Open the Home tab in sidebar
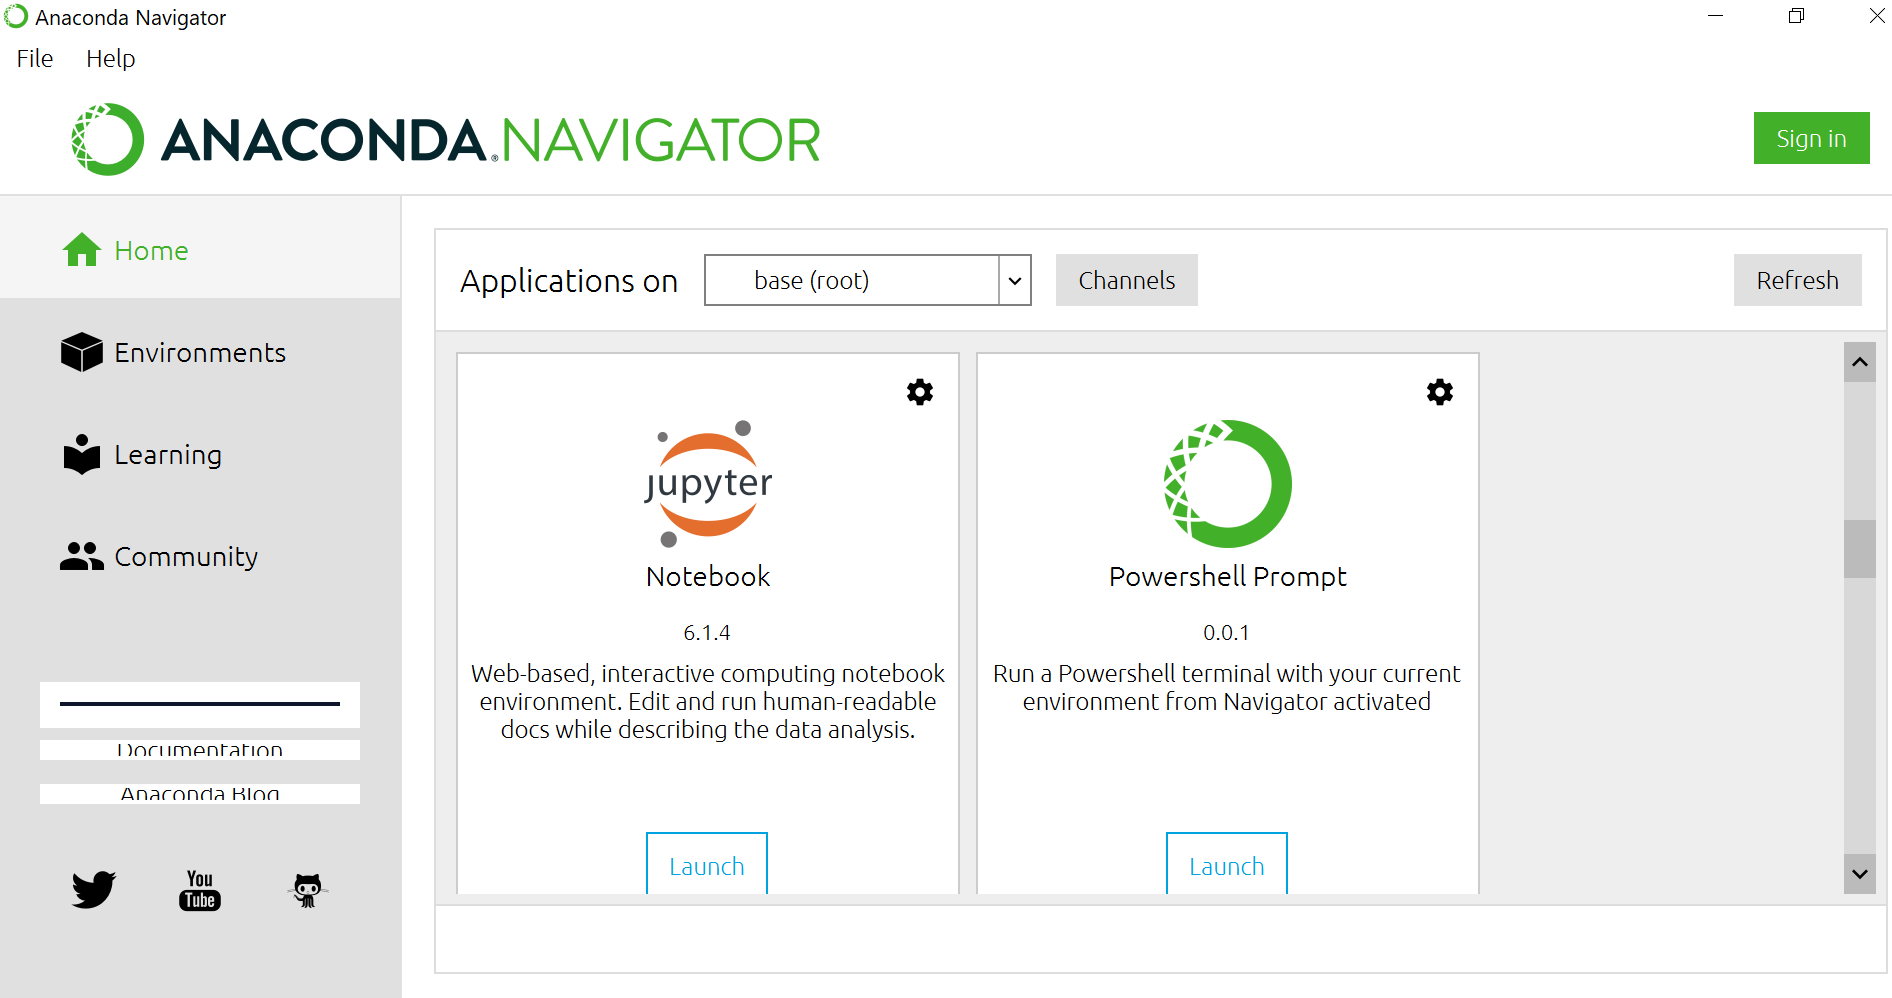Image resolution: width=1892 pixels, height=998 pixels. click(x=200, y=249)
